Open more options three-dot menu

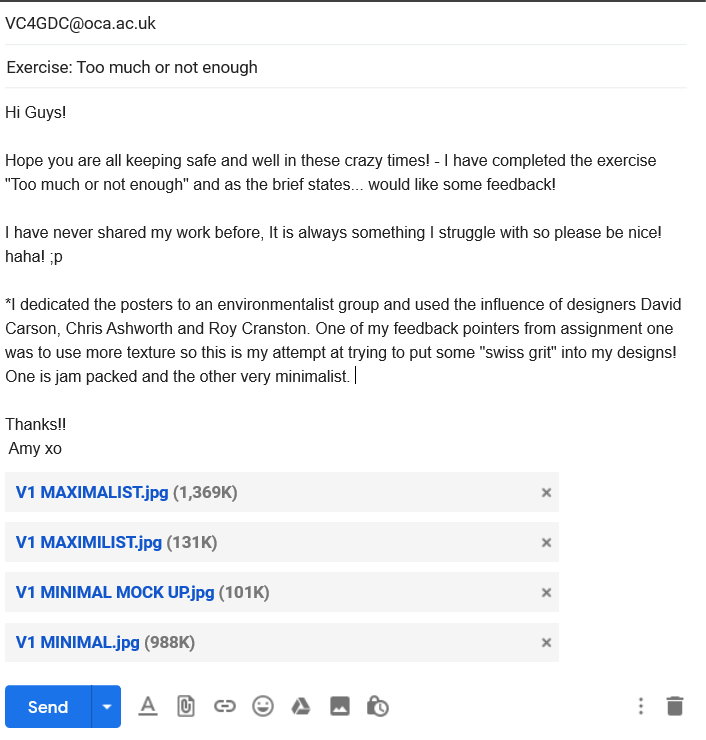coord(641,706)
